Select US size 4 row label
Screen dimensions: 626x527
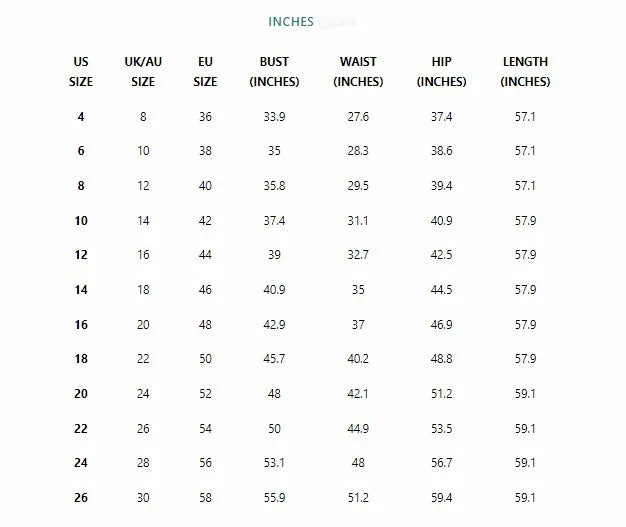(81, 117)
